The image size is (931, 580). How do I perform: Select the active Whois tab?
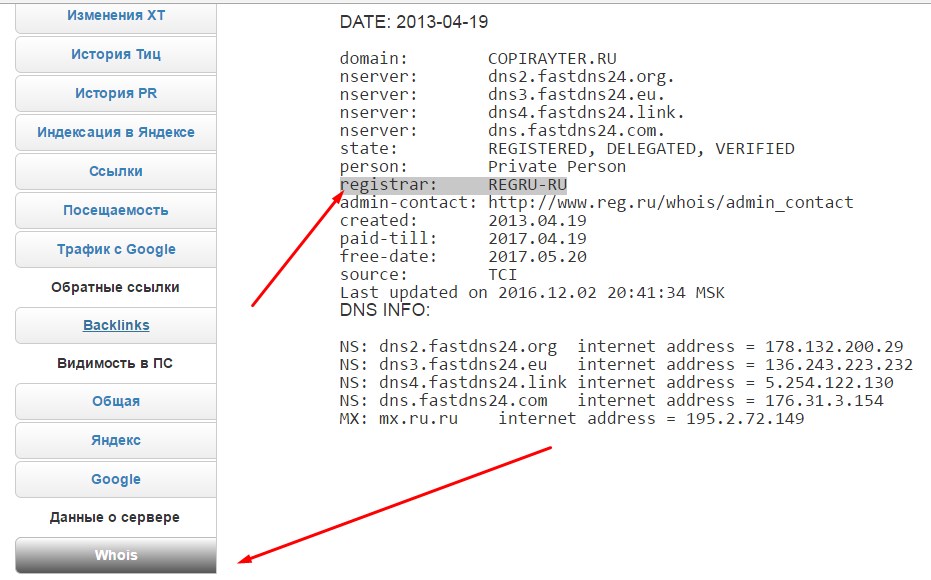point(116,555)
